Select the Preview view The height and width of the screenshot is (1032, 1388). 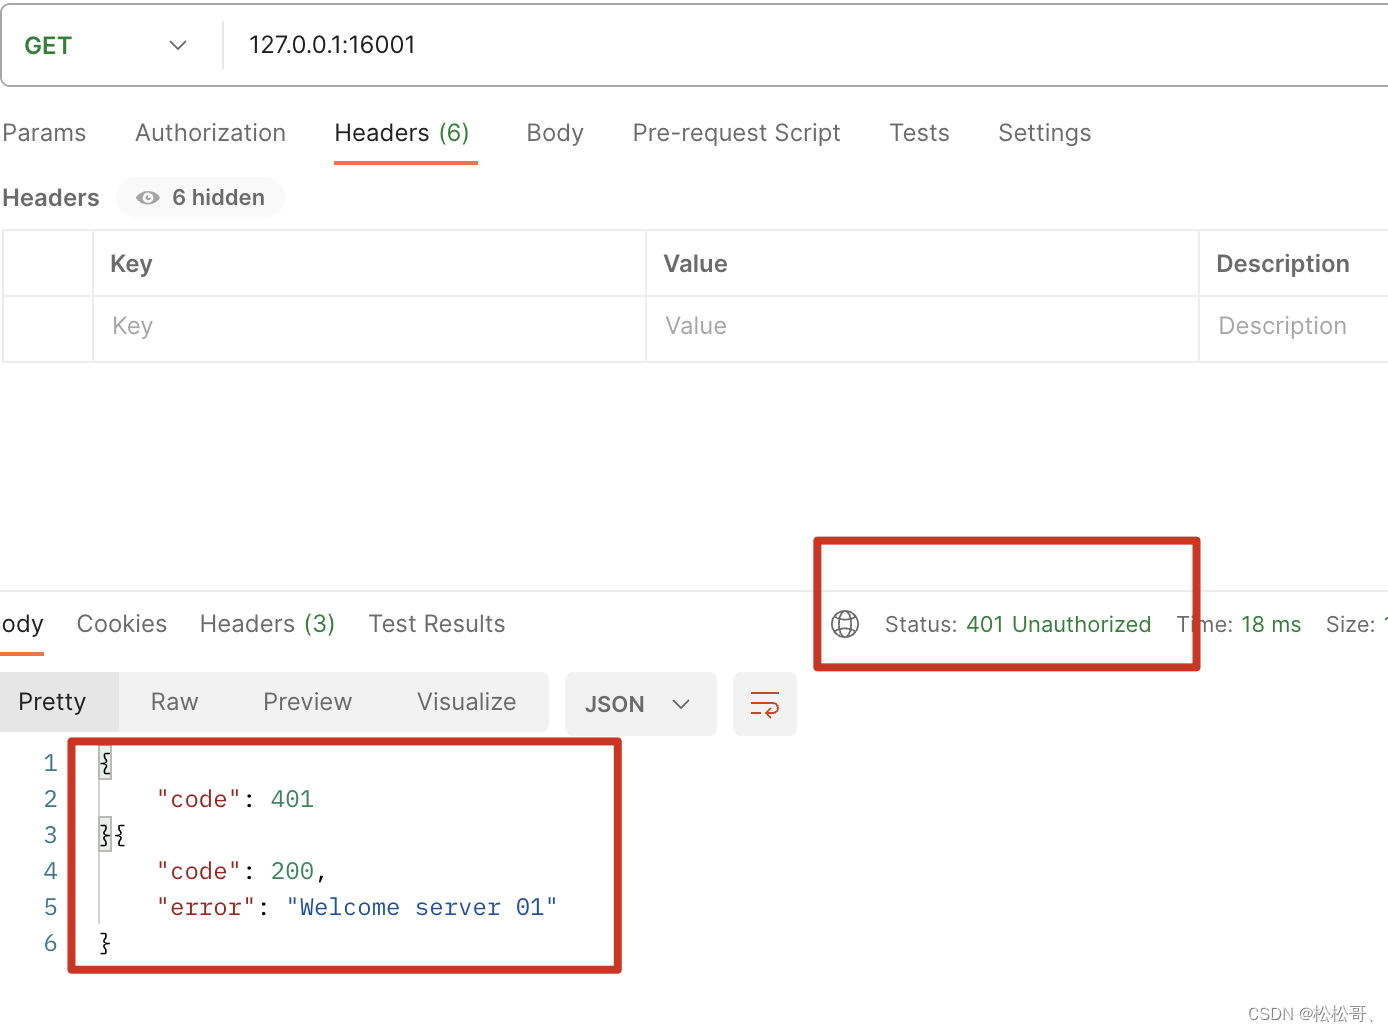point(307,702)
